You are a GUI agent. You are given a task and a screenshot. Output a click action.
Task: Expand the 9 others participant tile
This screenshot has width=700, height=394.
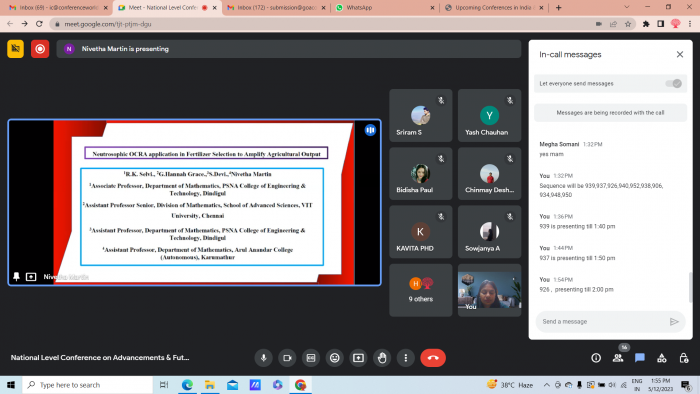(x=421, y=290)
